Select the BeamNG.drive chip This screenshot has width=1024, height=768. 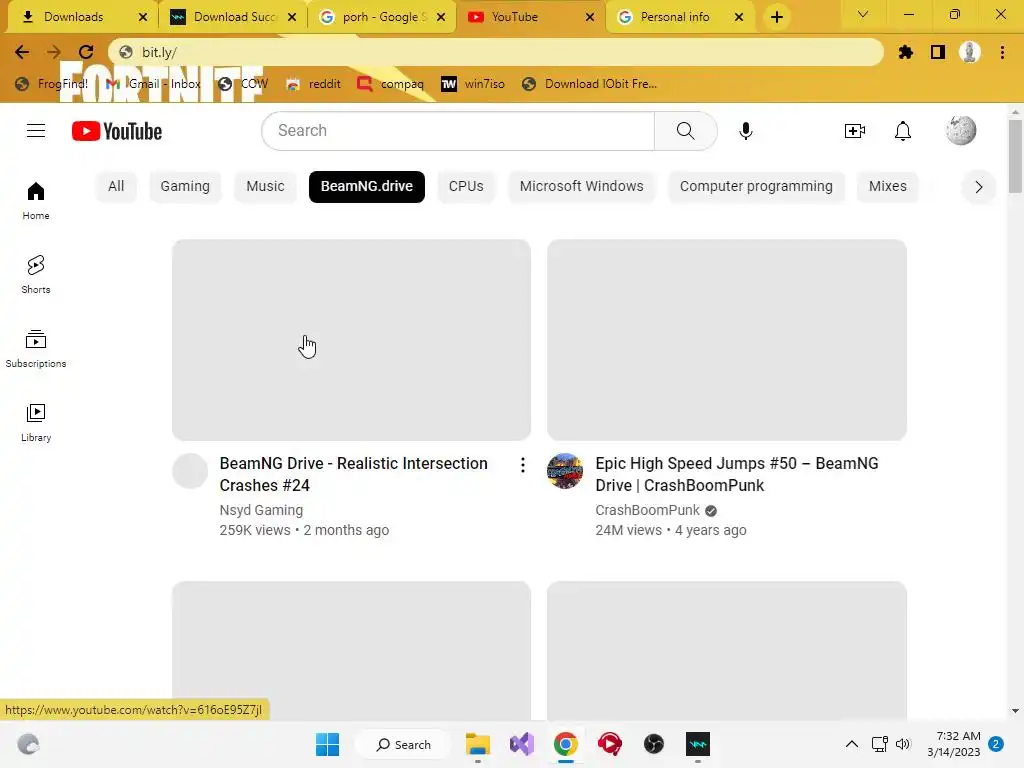click(x=366, y=187)
